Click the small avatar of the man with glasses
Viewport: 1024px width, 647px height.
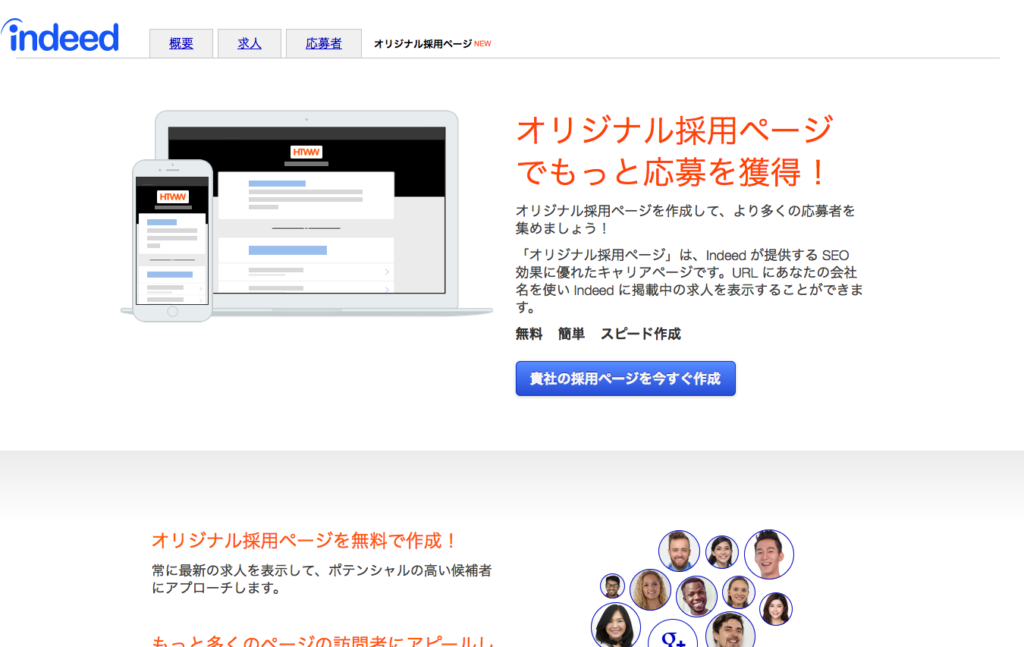[613, 584]
